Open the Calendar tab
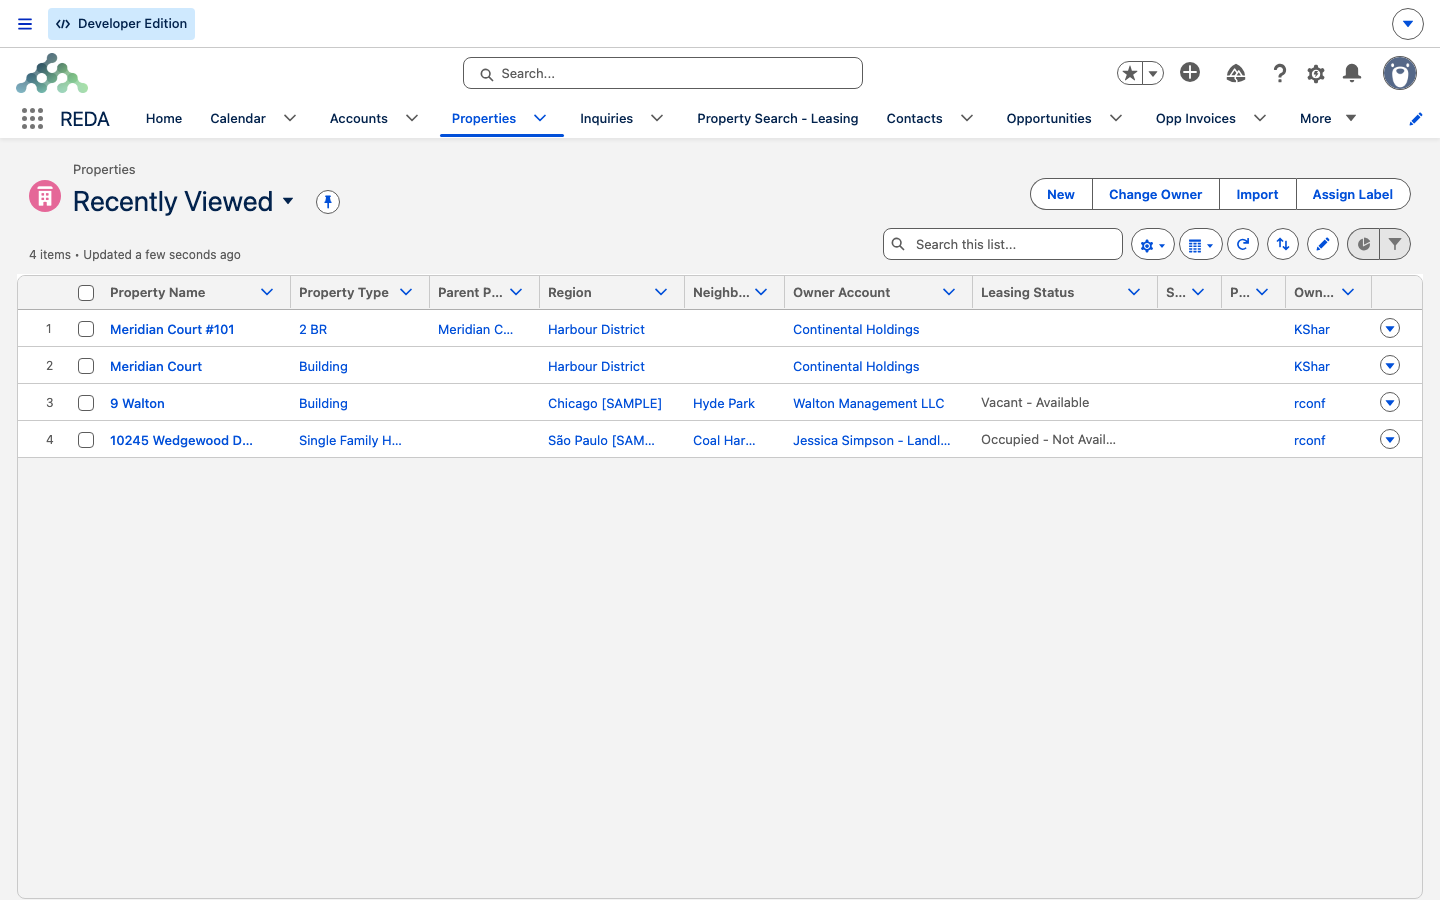The image size is (1440, 900). coord(238,118)
